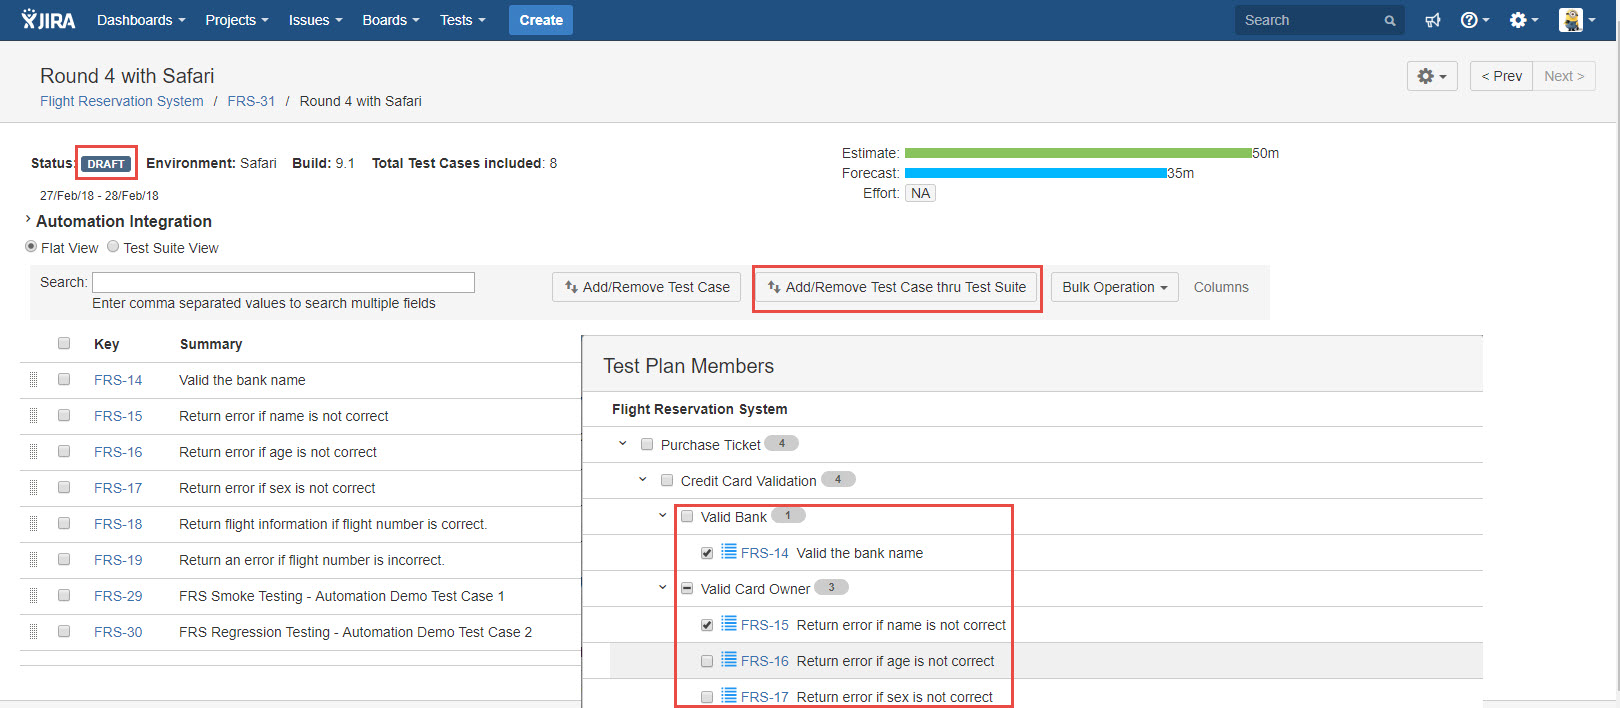Open the Dashboards menu

point(141,20)
